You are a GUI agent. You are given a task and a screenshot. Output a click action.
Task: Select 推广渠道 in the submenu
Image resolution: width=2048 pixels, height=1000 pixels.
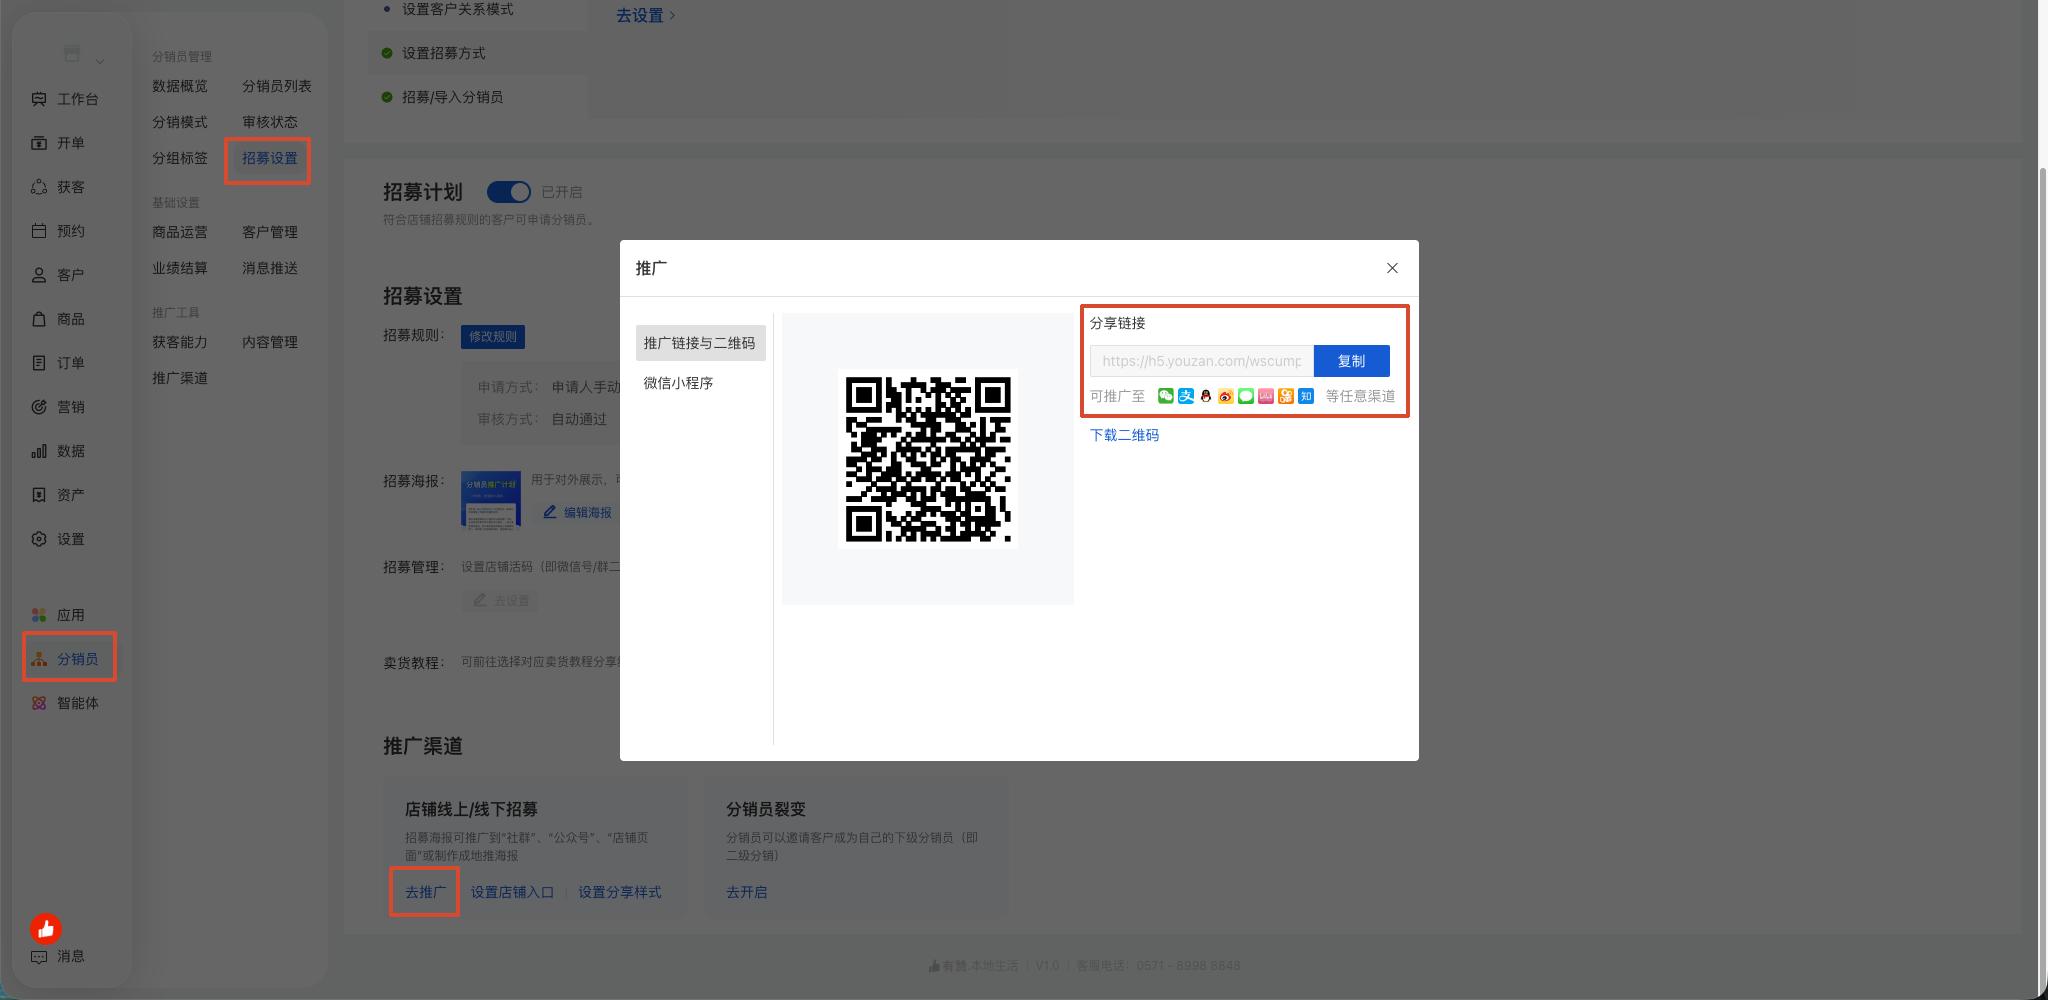180,378
